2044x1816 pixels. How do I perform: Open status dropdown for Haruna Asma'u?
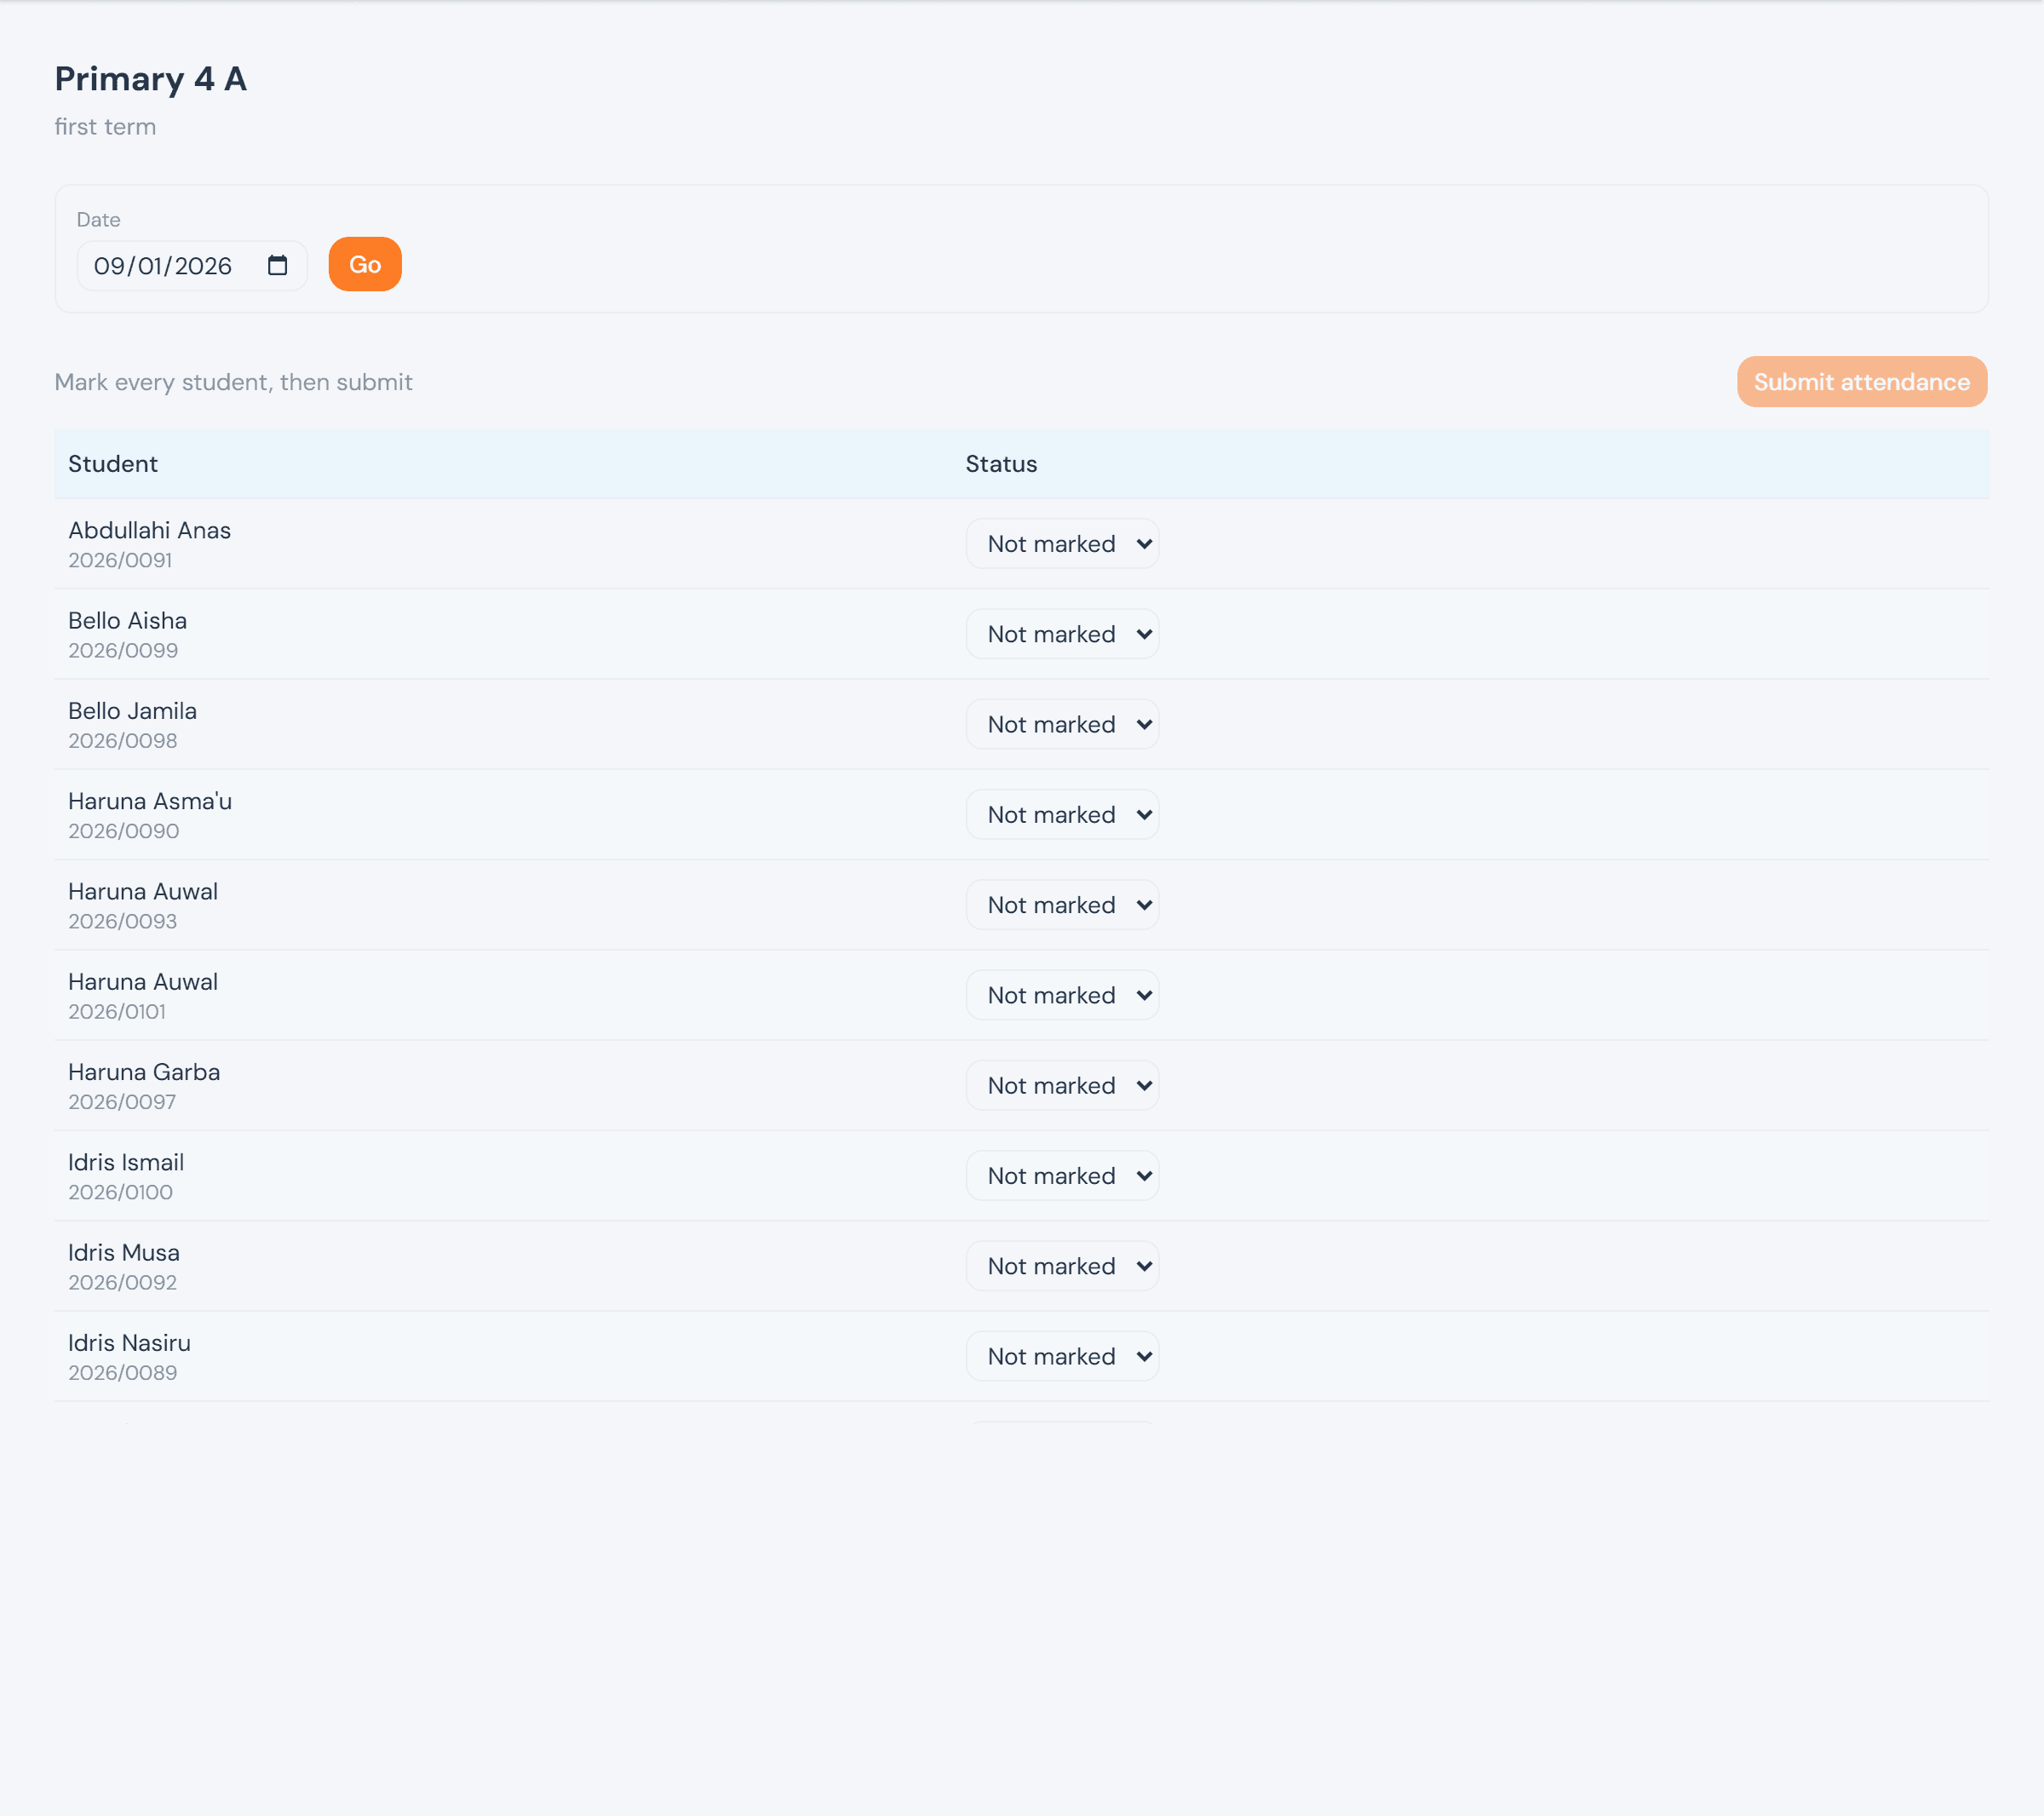1062,815
